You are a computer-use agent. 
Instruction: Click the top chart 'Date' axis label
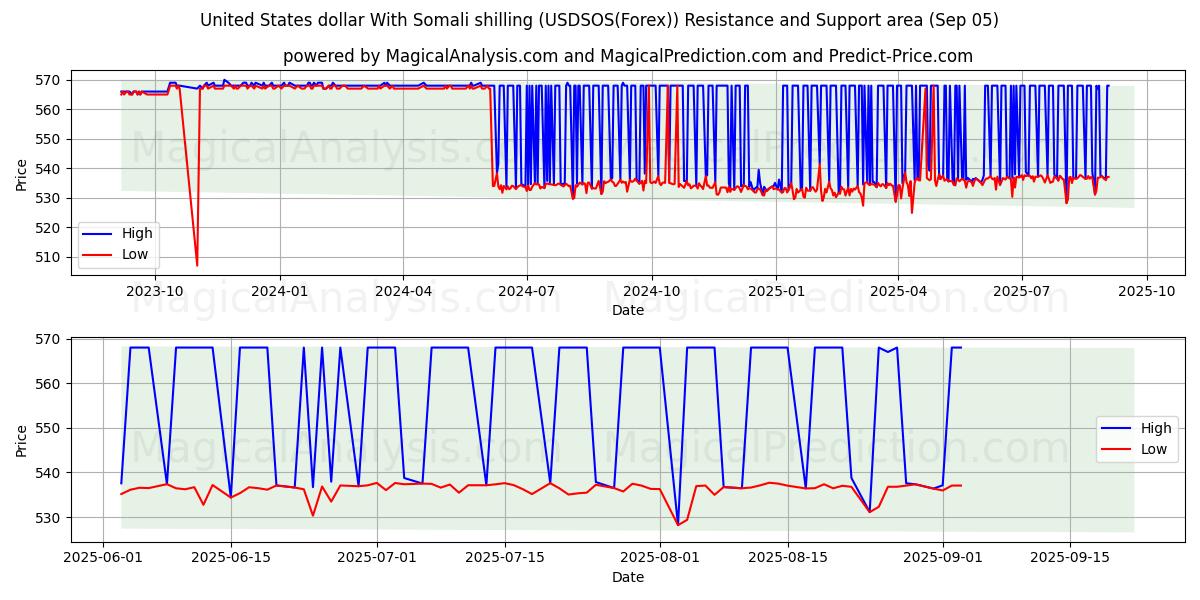628,310
